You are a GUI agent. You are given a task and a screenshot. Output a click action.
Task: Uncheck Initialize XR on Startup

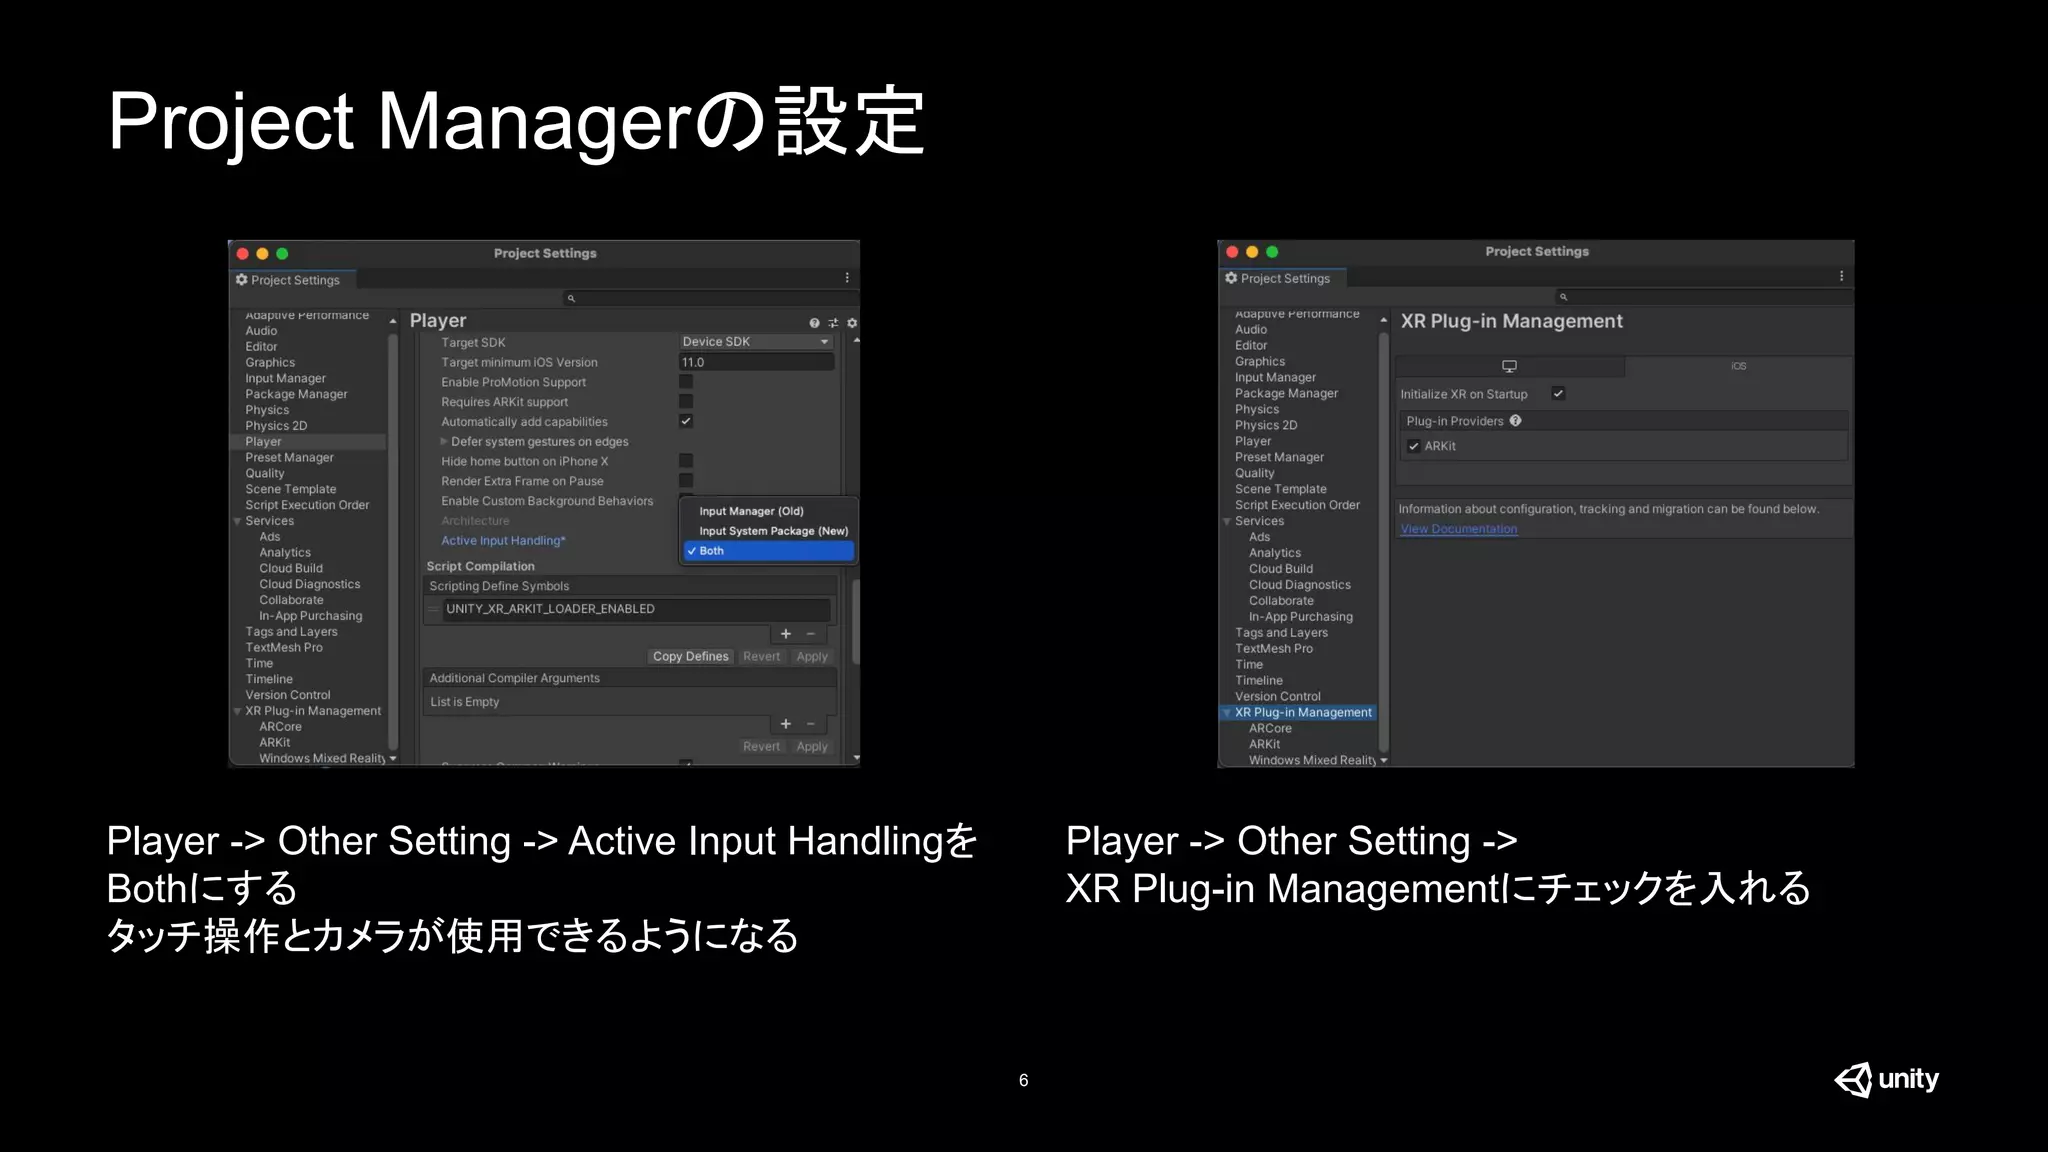pos(1558,394)
